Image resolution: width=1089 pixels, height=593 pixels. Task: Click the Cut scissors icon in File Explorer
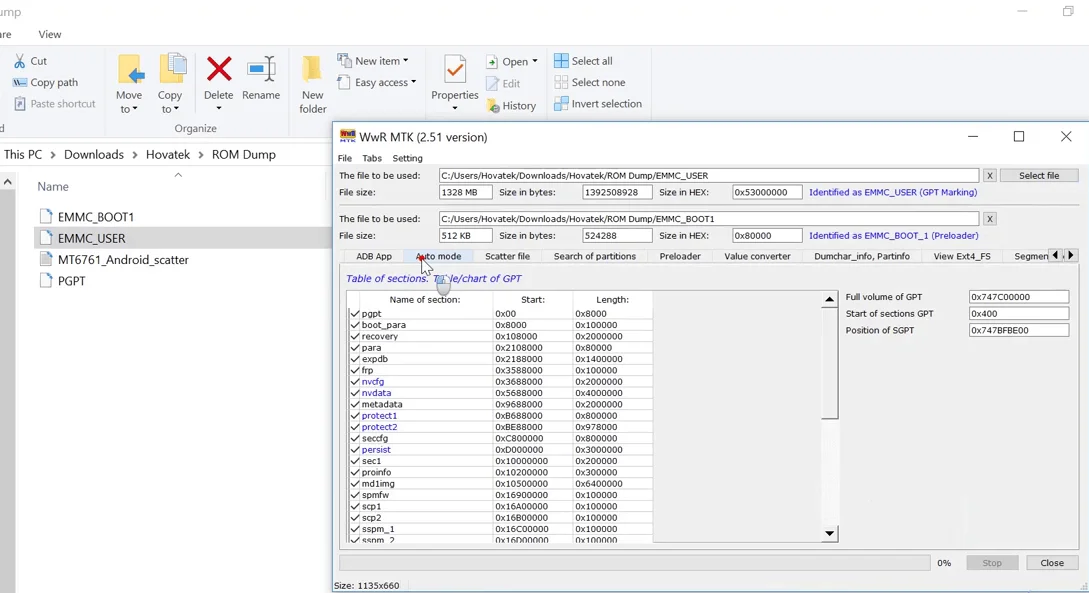click(x=19, y=61)
